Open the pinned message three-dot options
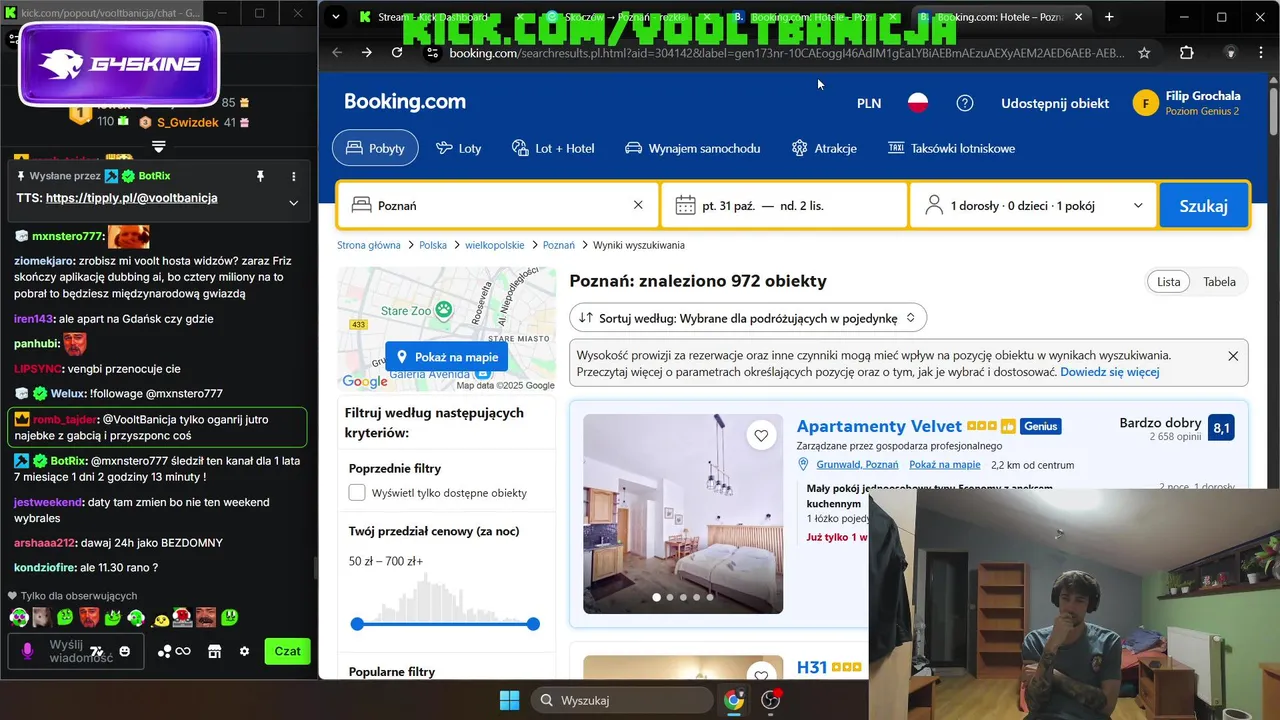This screenshot has height=720, width=1280. [294, 176]
